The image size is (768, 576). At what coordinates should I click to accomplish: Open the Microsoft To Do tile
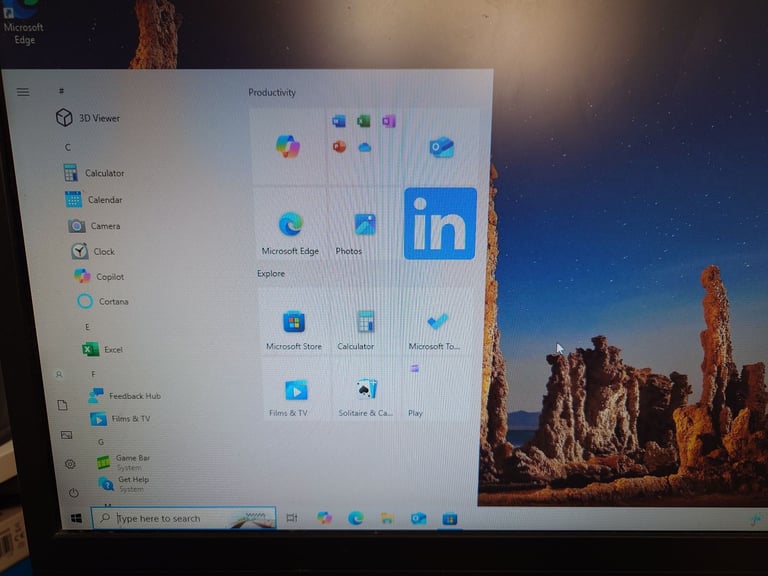437,322
